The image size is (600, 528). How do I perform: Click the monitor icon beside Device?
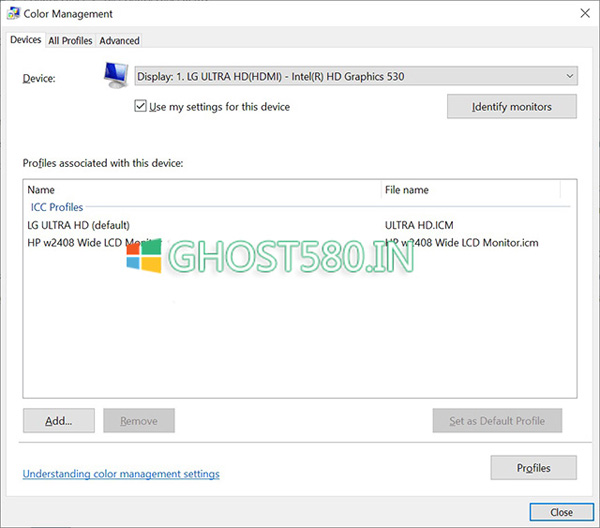116,75
